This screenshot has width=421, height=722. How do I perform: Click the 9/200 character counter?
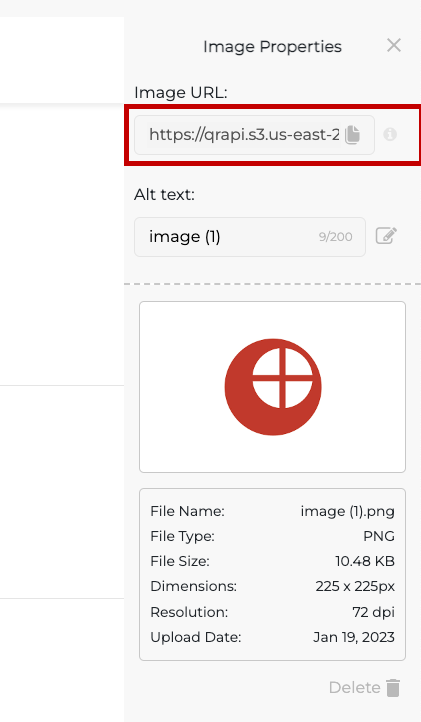(x=335, y=237)
